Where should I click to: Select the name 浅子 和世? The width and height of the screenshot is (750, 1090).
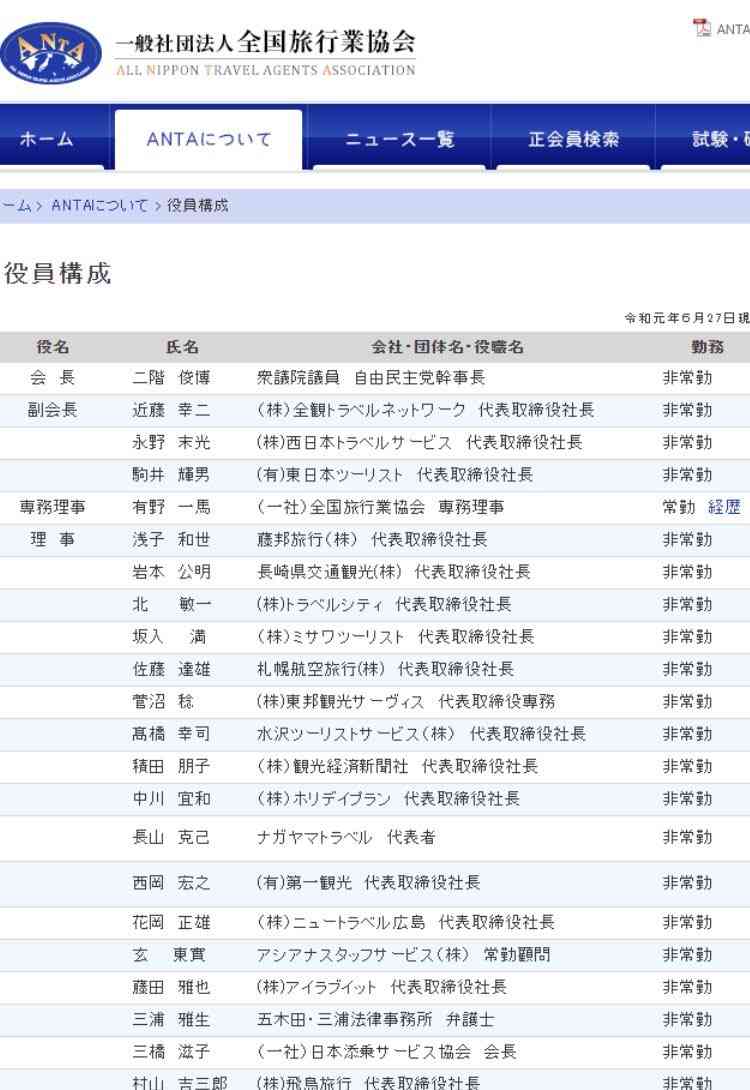[x=171, y=539]
